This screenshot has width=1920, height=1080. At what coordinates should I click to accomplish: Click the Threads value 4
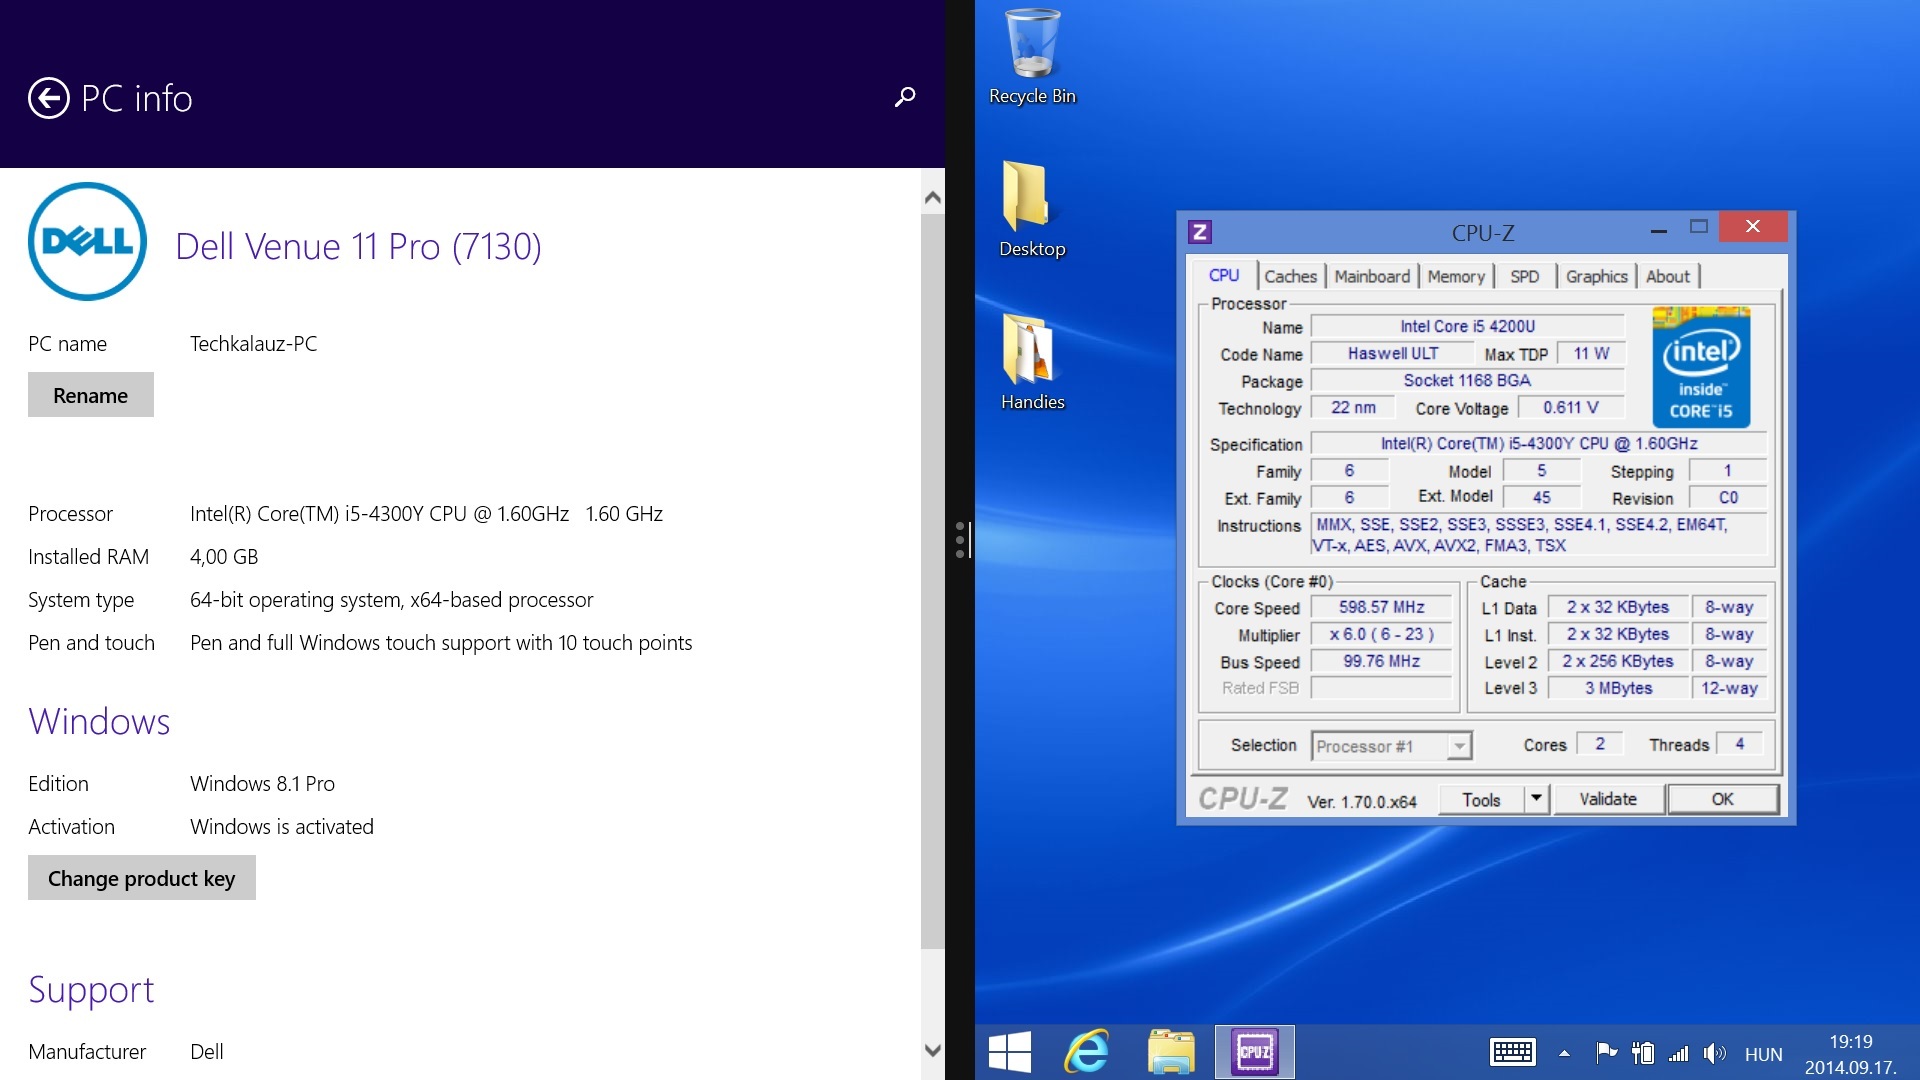pyautogui.click(x=1740, y=744)
